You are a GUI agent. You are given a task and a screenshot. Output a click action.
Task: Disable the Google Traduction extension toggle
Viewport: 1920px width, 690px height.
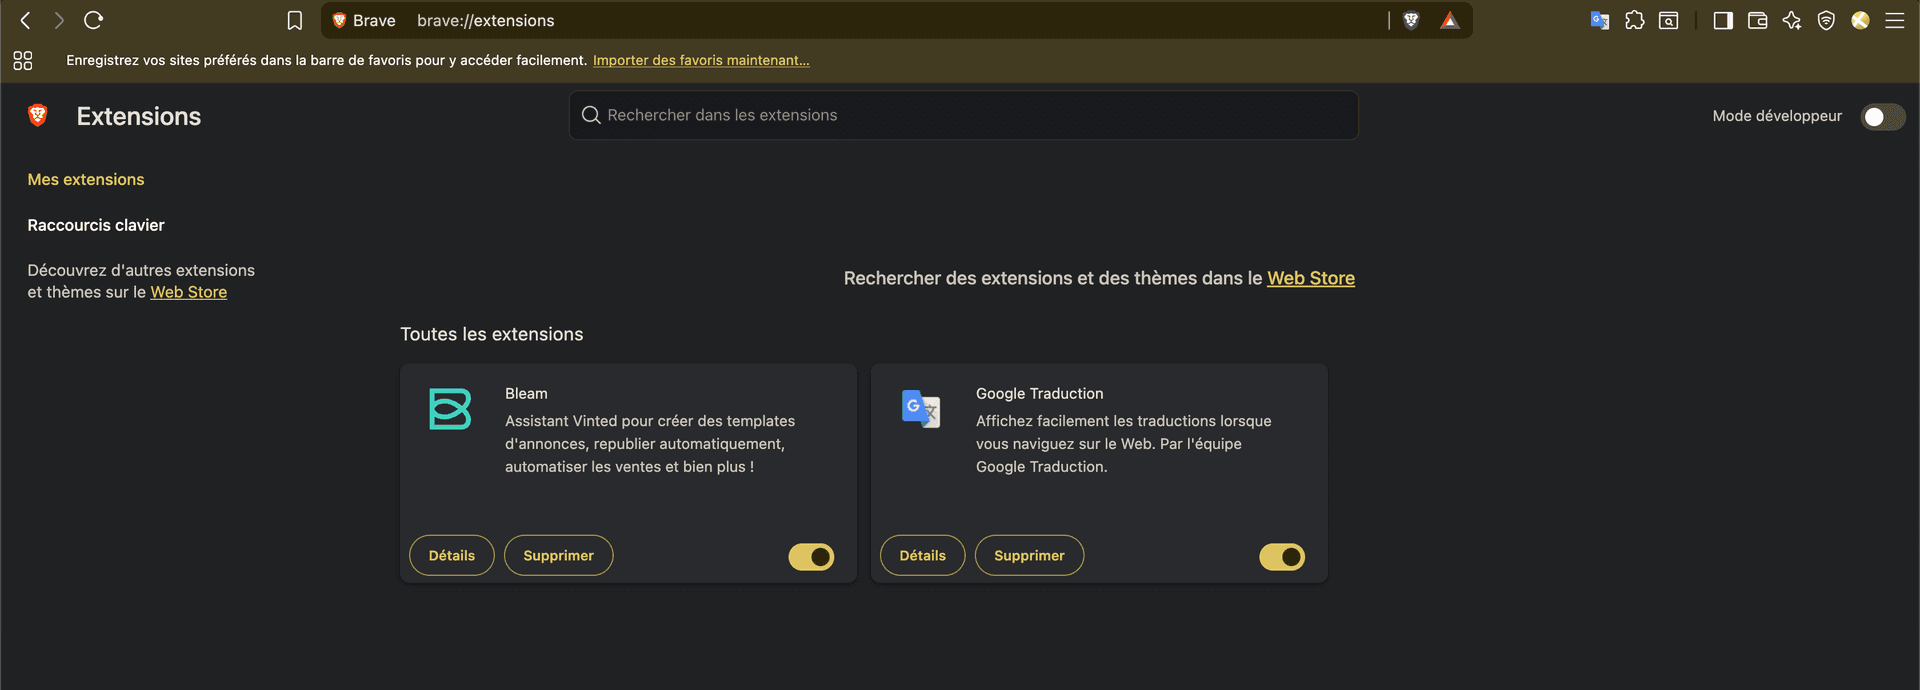(x=1282, y=557)
